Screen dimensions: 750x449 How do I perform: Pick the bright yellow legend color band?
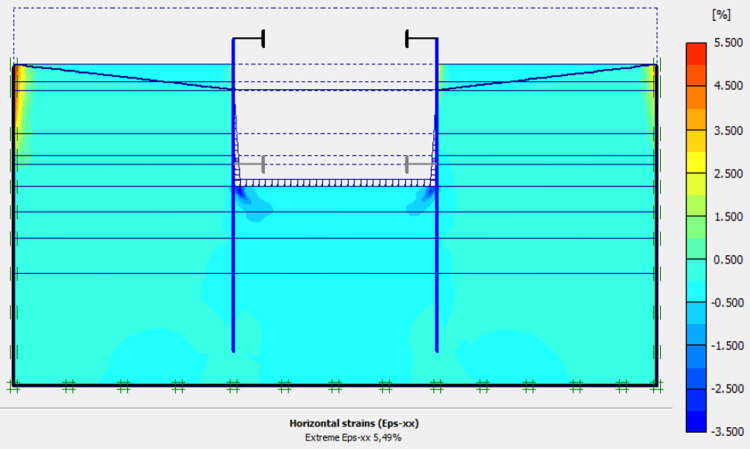pos(696,162)
